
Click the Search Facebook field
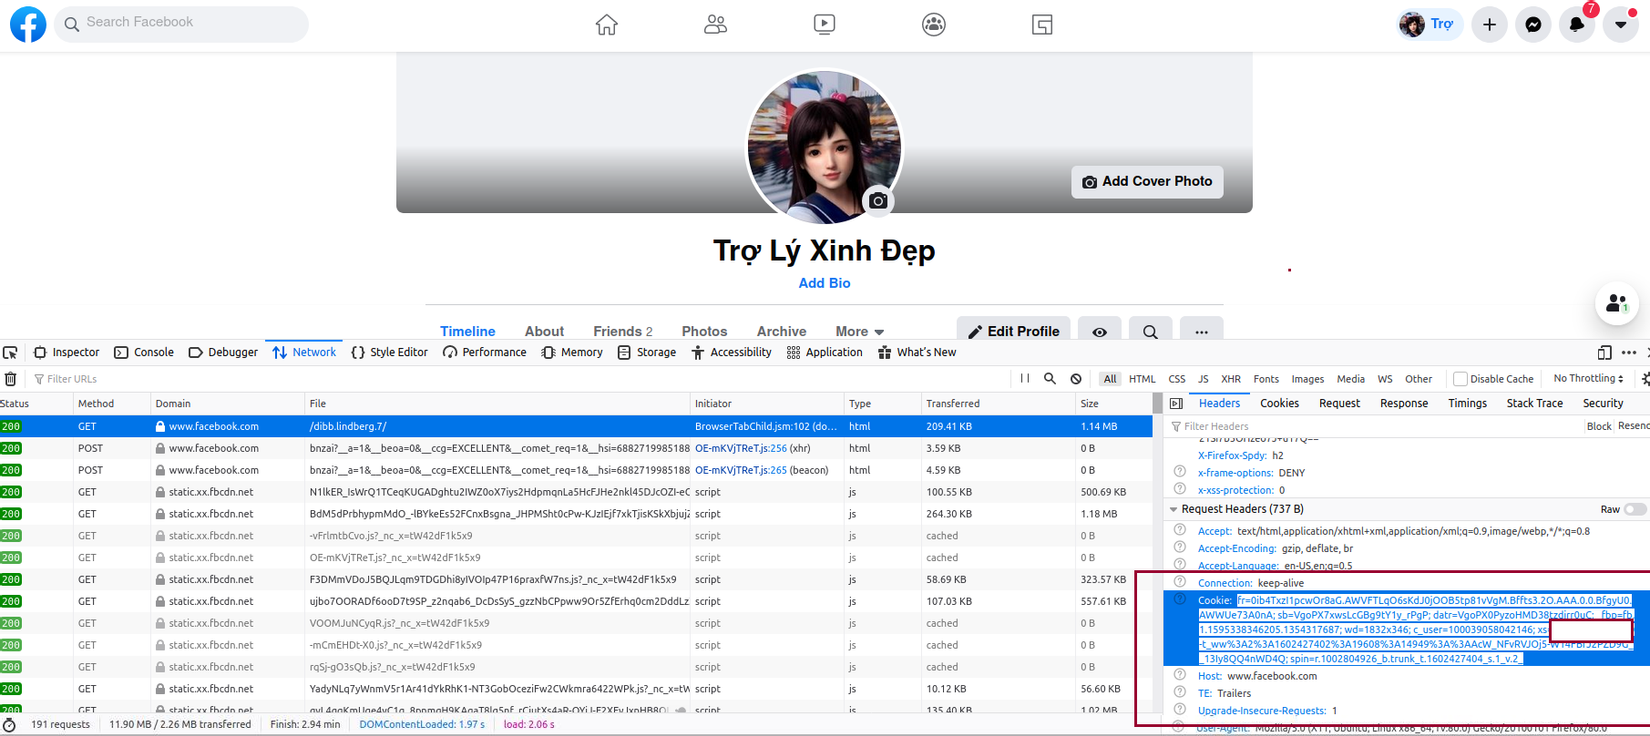181,23
